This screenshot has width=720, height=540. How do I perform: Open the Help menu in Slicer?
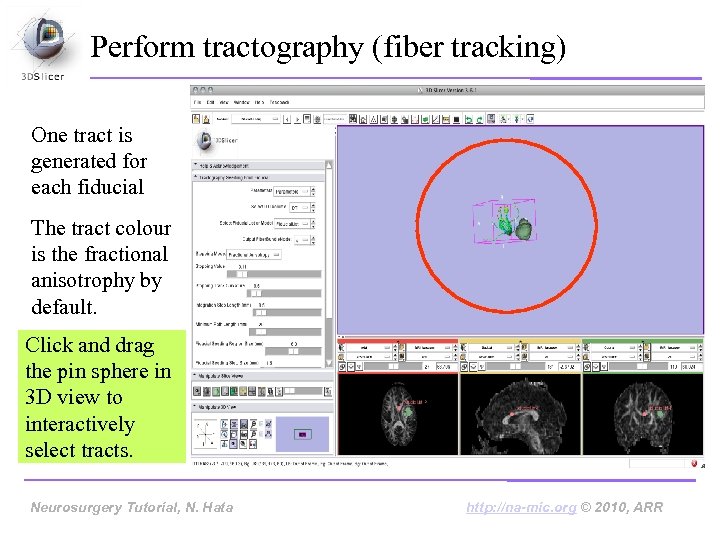point(259,102)
